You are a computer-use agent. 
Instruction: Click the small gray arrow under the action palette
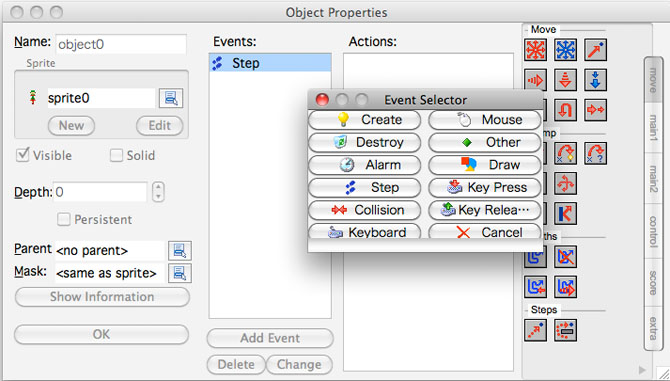tap(642, 369)
